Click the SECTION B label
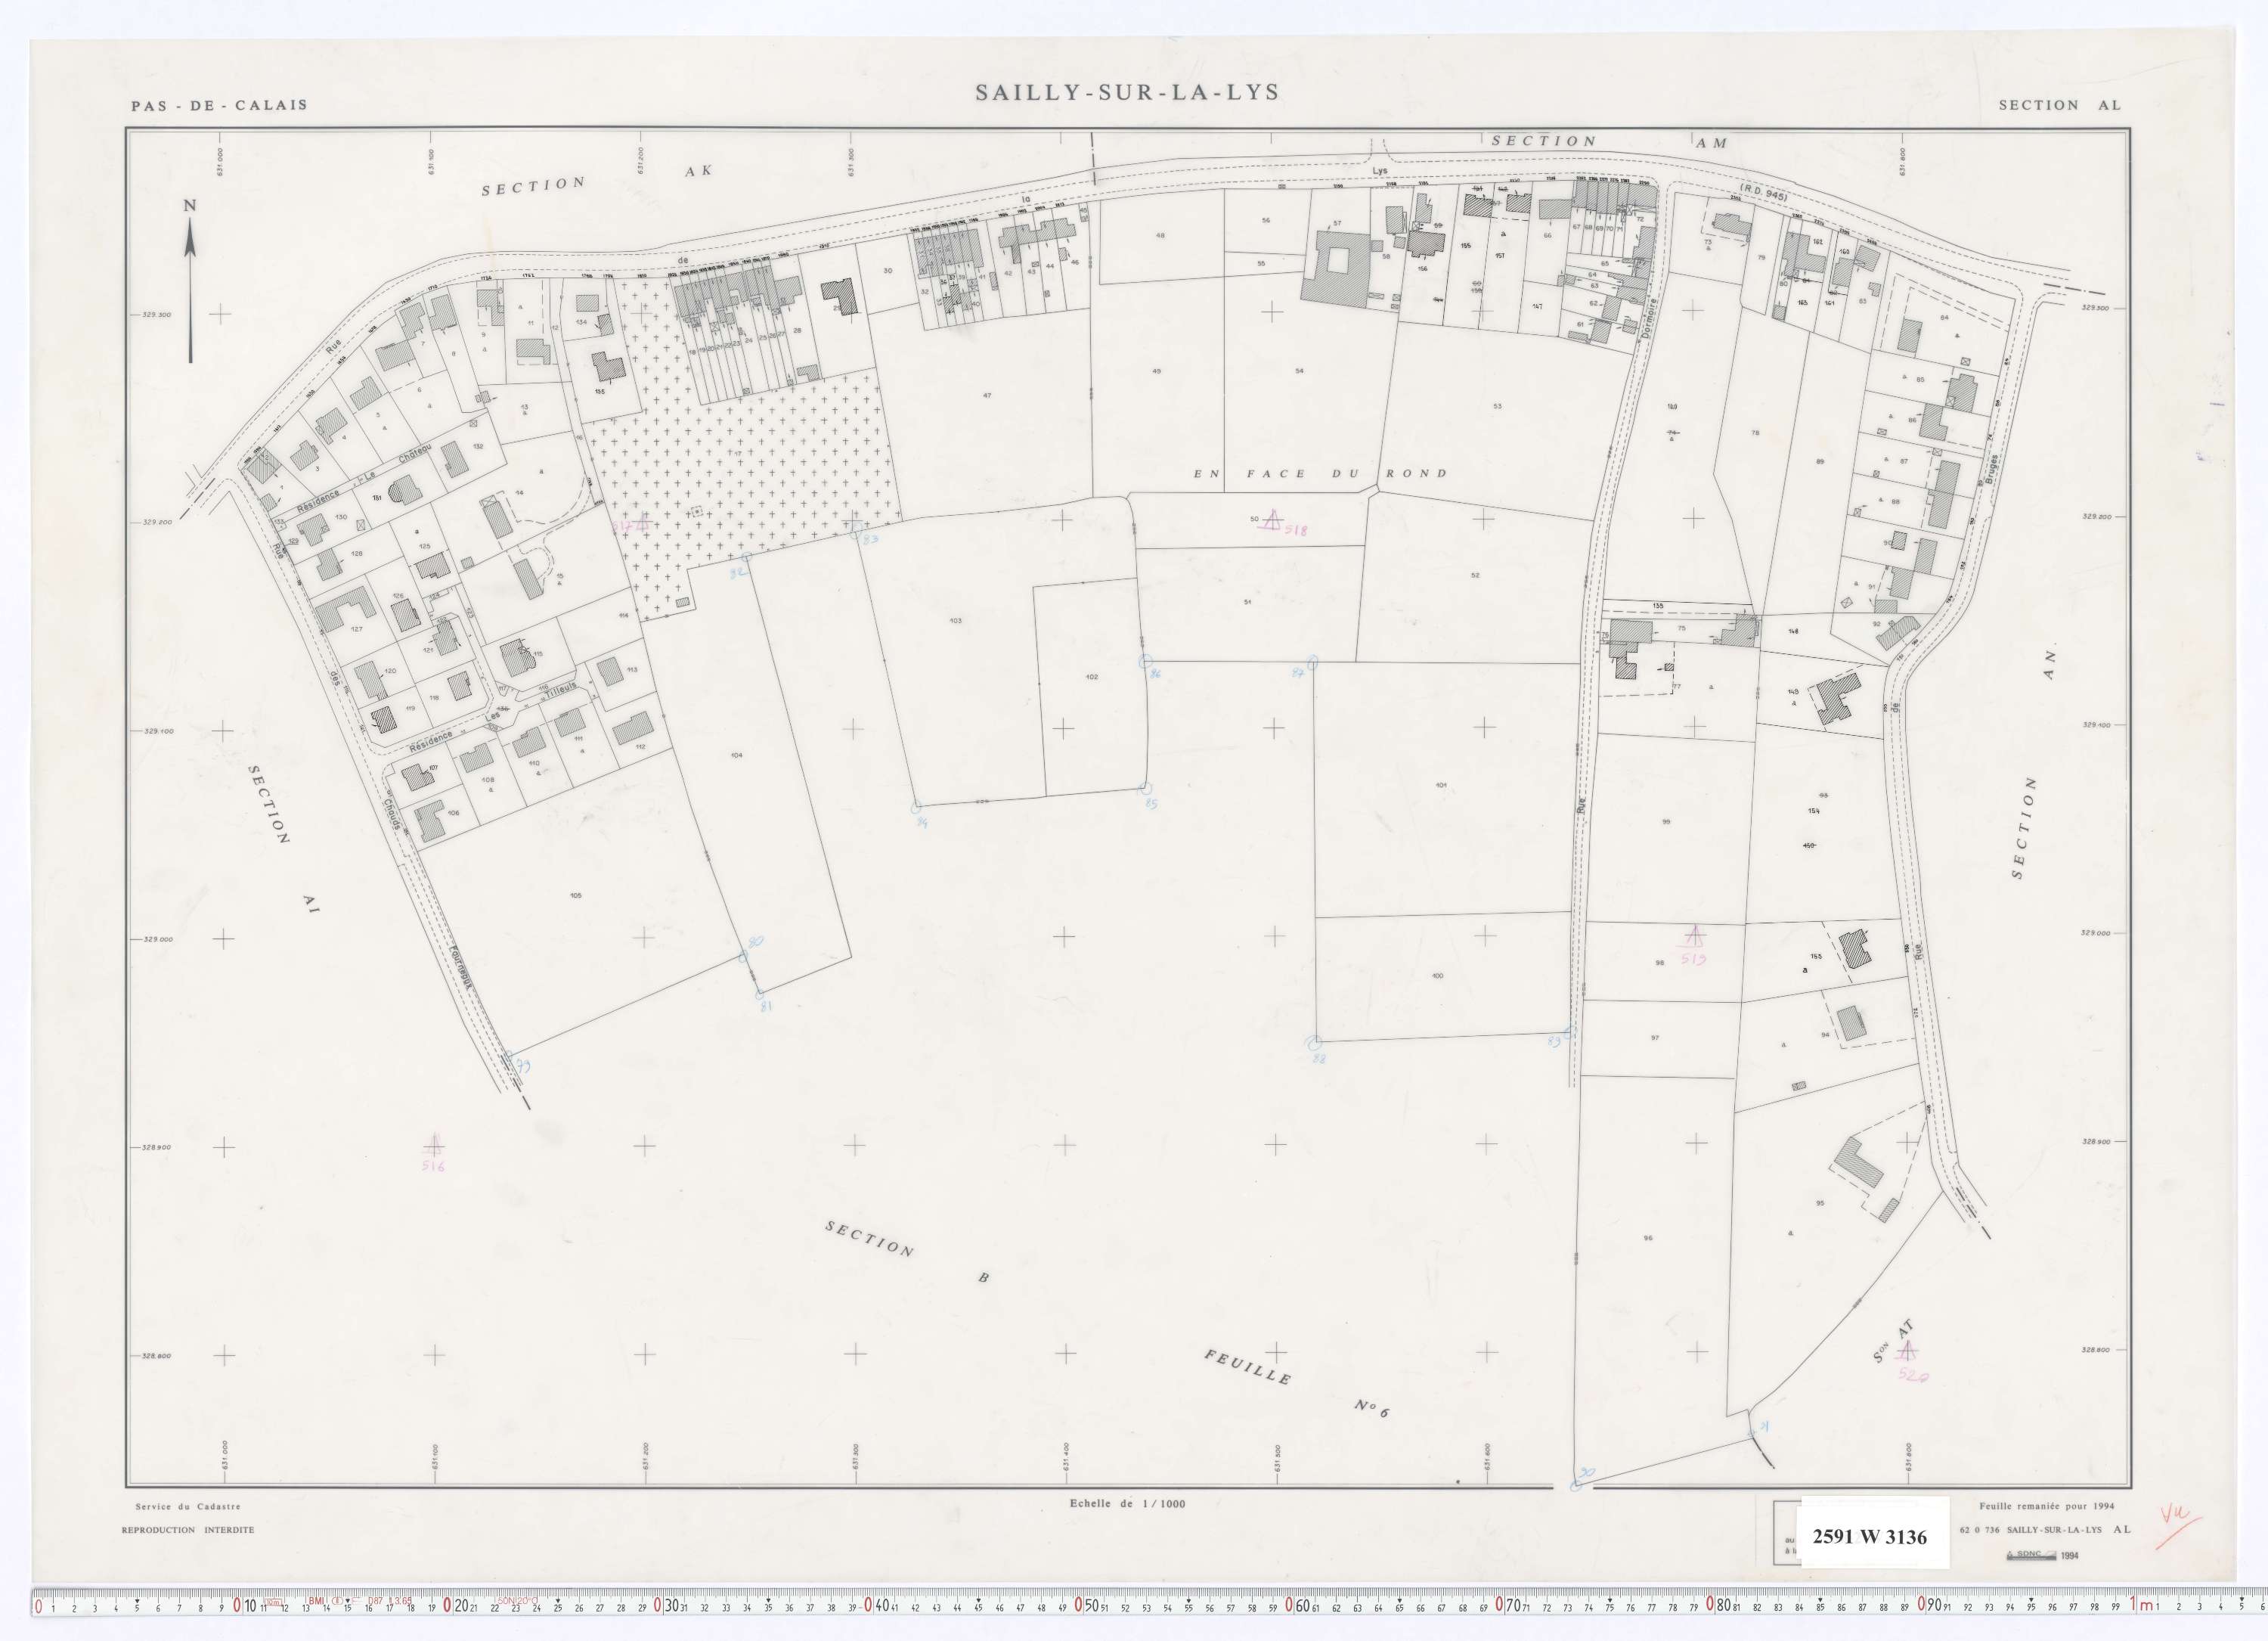The height and width of the screenshot is (1641, 2268). (908, 1251)
